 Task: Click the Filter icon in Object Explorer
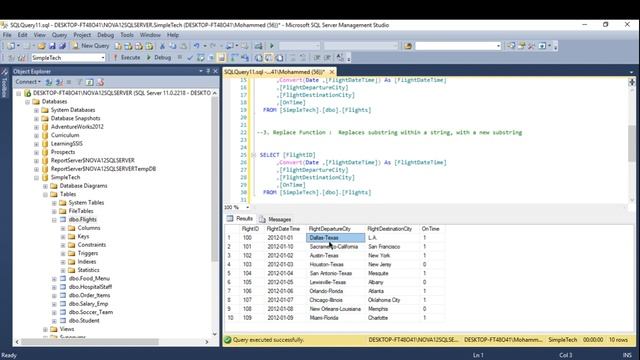click(x=80, y=82)
